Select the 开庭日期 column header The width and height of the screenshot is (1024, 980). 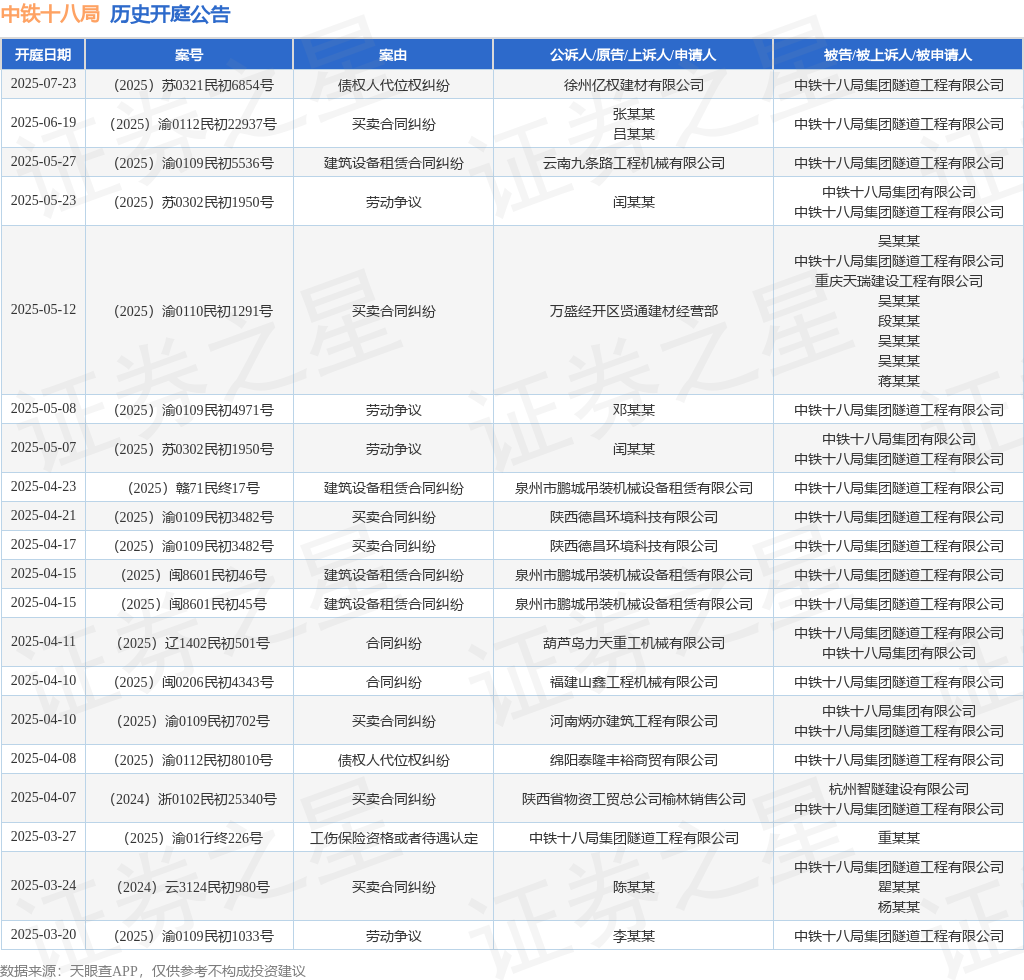(43, 55)
